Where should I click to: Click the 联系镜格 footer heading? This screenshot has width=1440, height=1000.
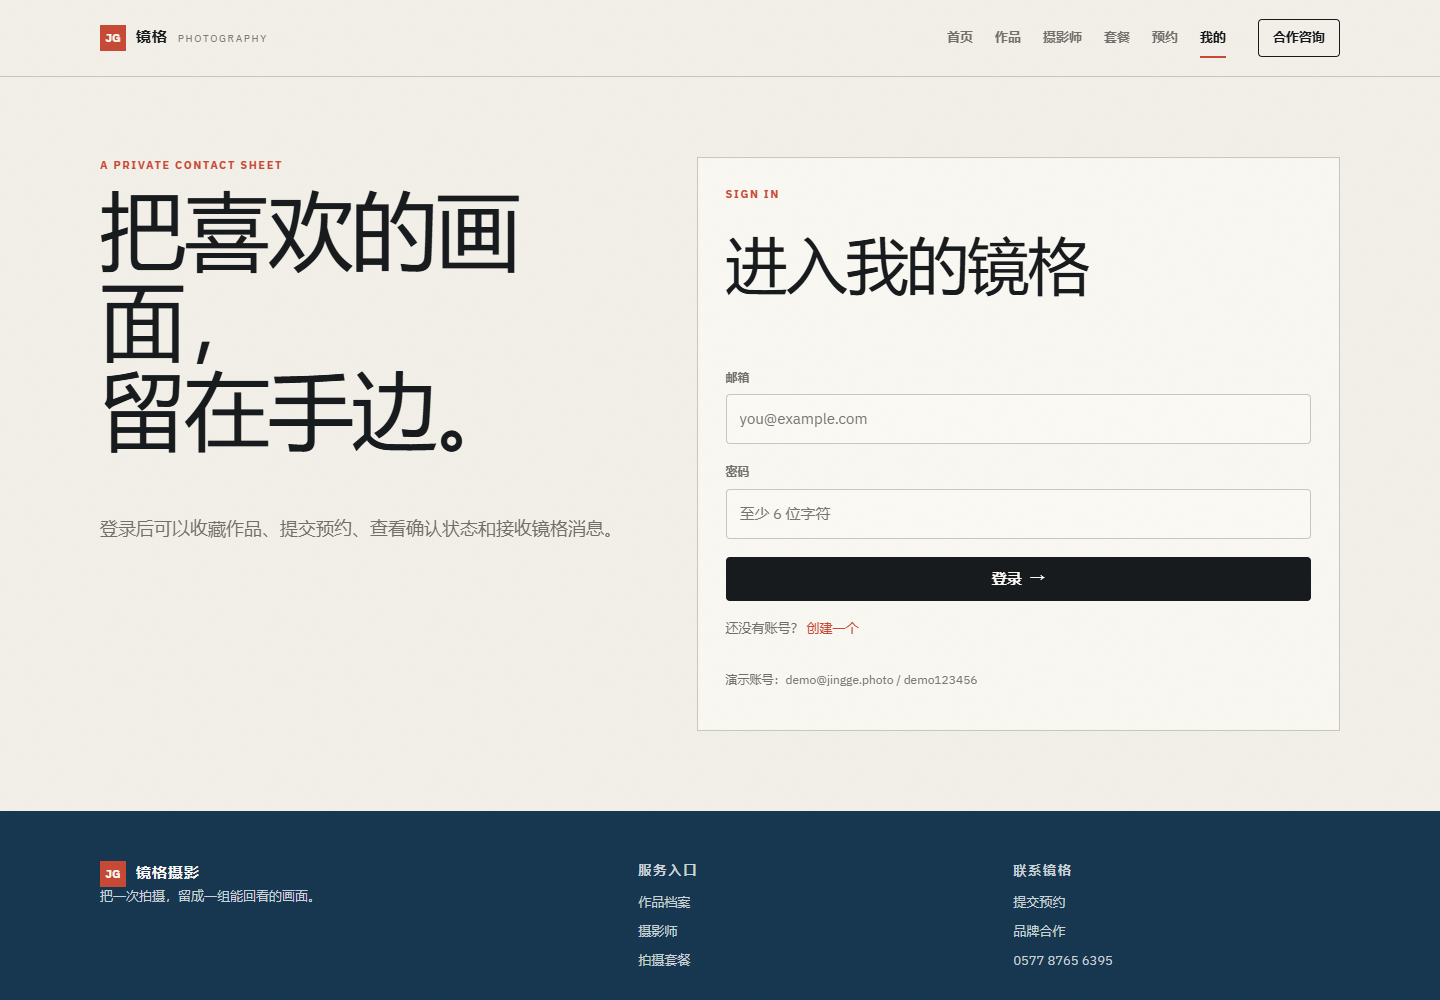coord(1042,870)
